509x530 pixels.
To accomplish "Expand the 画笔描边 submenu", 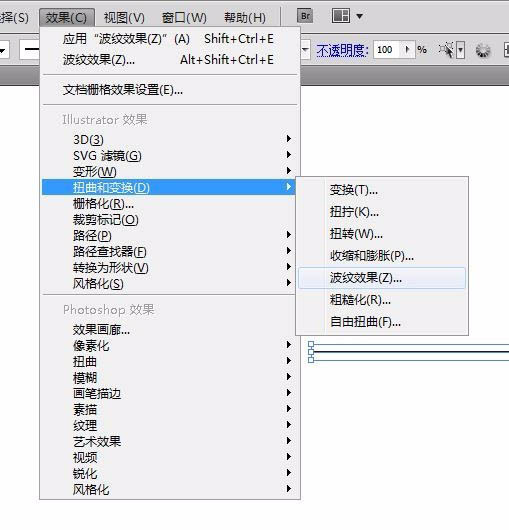I will tap(170, 393).
